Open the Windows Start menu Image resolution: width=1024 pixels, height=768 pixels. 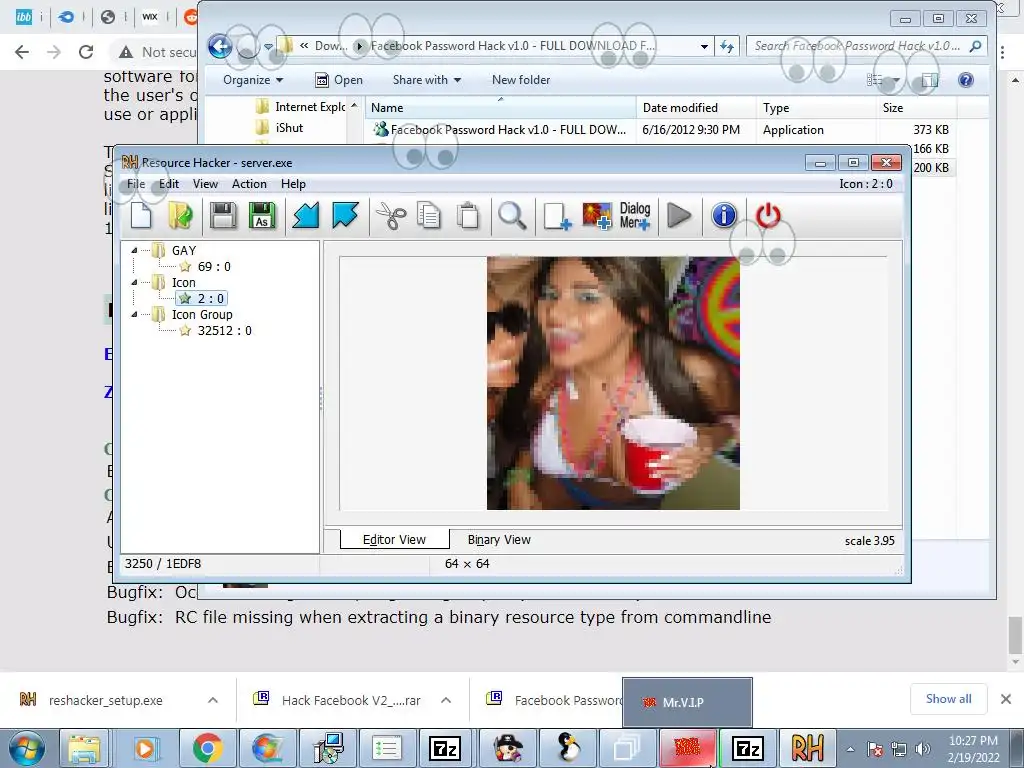click(26, 748)
